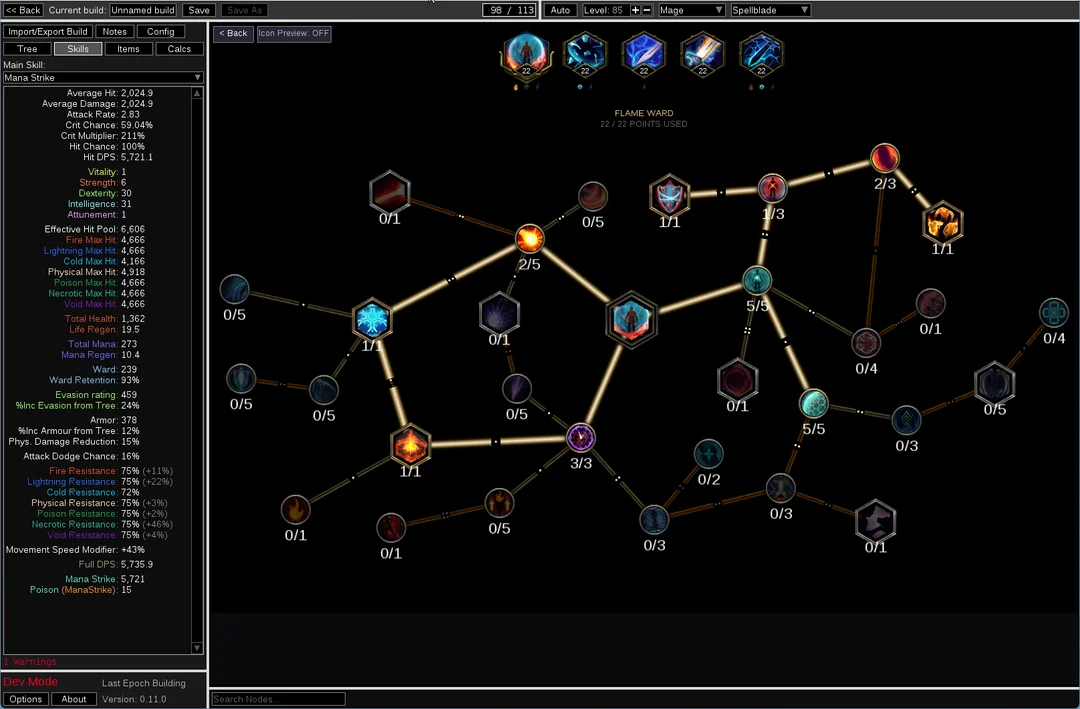1080x709 pixels.
Task: Click the purple swirl node showing 3/3
Action: click(x=581, y=438)
